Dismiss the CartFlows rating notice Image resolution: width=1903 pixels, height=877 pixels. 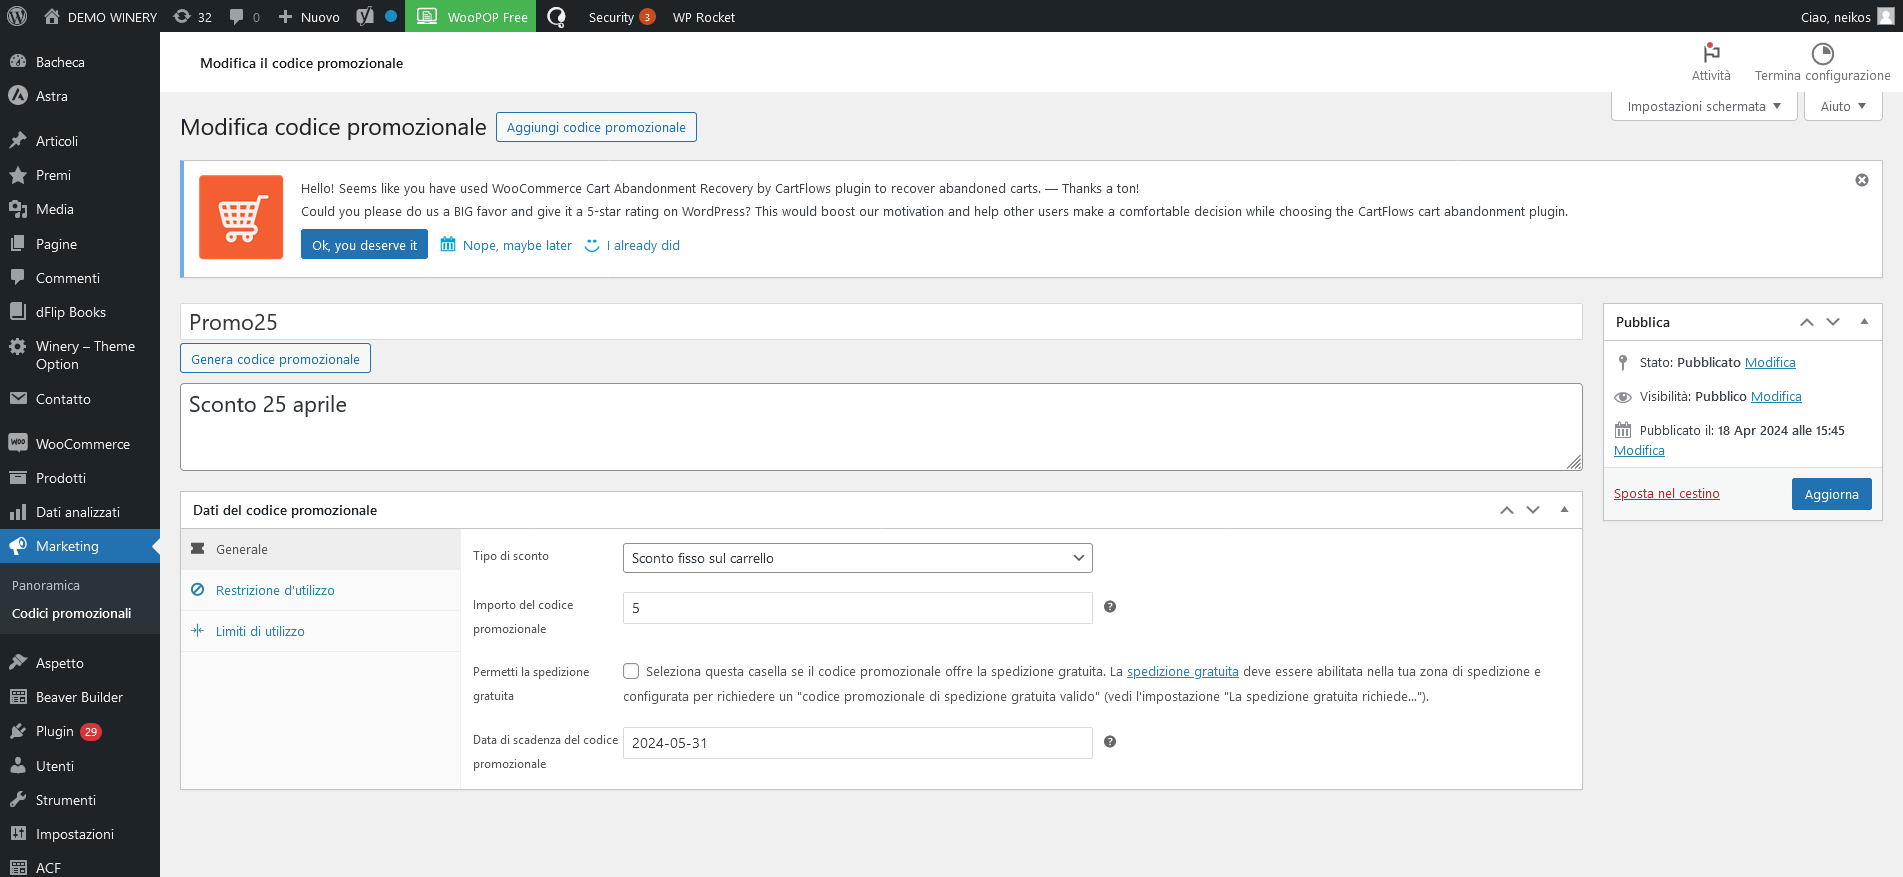coord(1861,180)
